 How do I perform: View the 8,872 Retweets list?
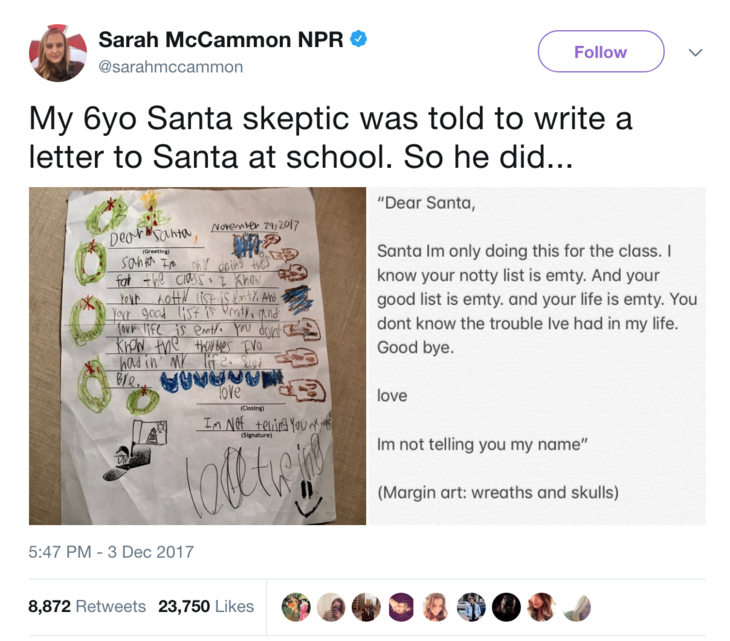point(87,606)
